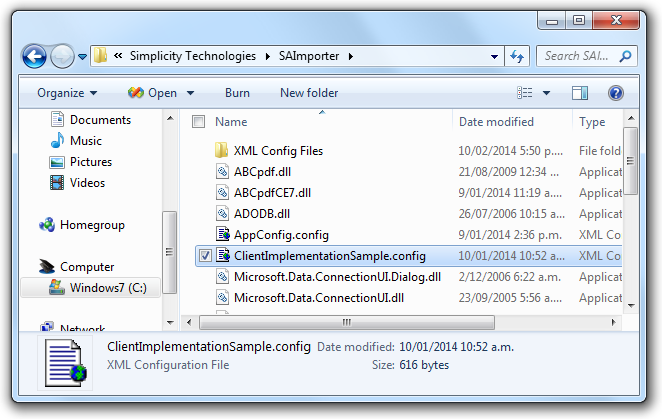Click Microsoft.Data.ConnectionUI.dll file icon

[222, 297]
